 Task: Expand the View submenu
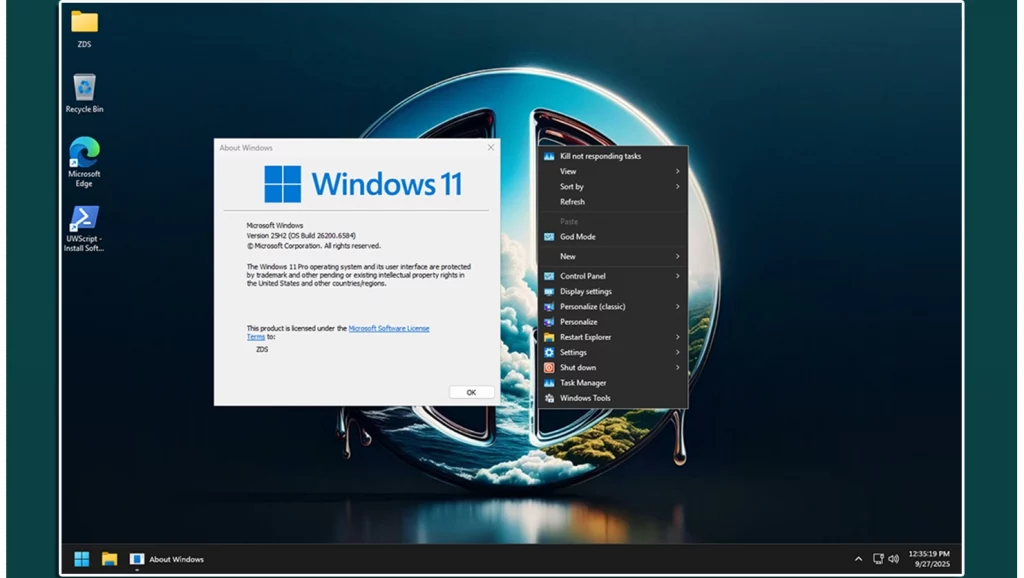(x=612, y=171)
